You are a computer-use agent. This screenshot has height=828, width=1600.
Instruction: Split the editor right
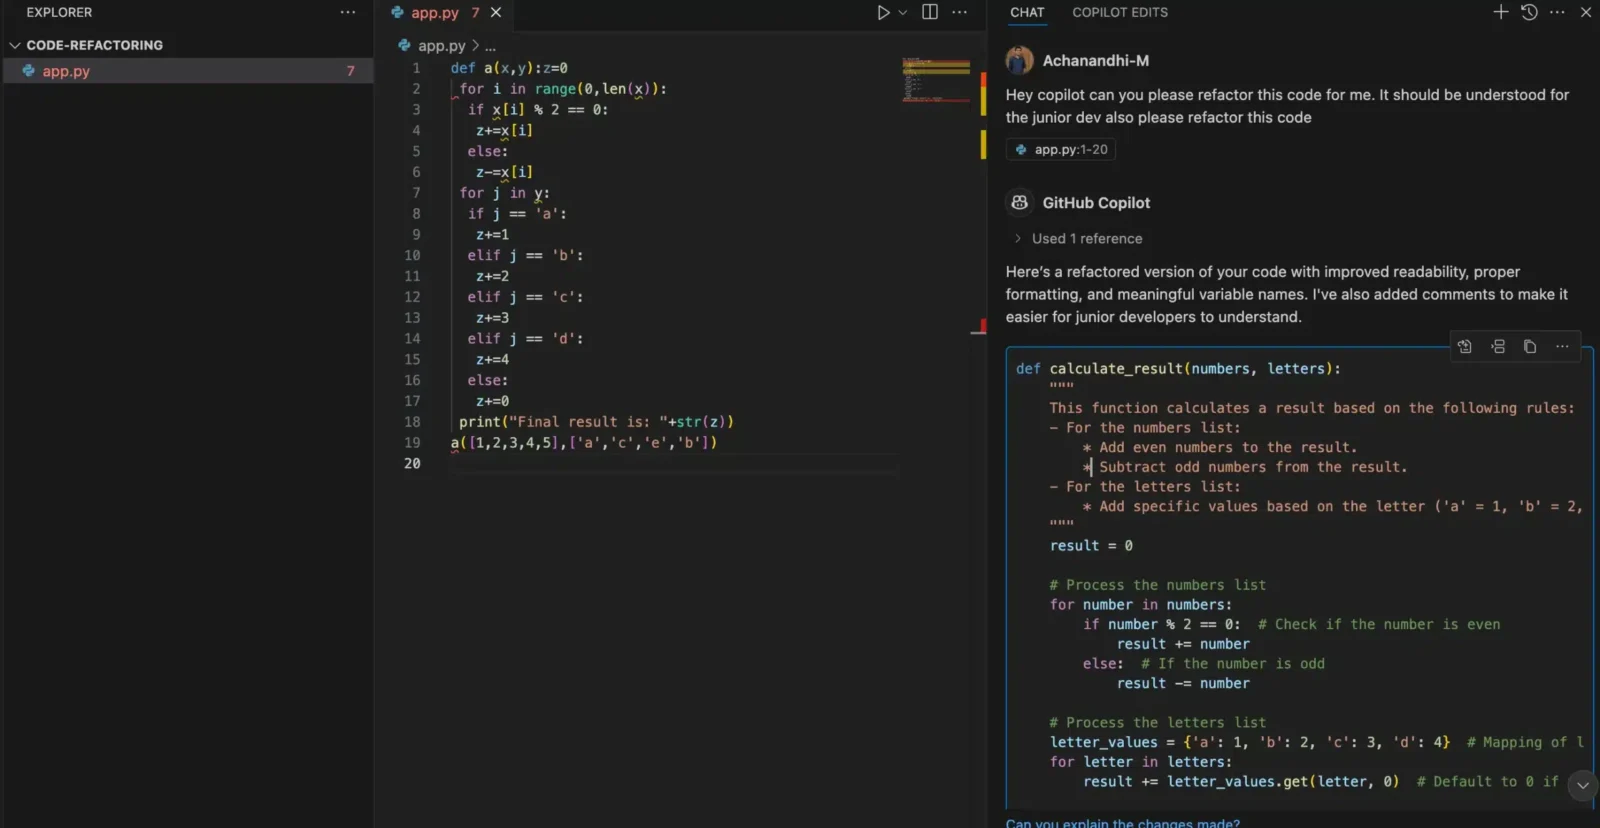930,12
